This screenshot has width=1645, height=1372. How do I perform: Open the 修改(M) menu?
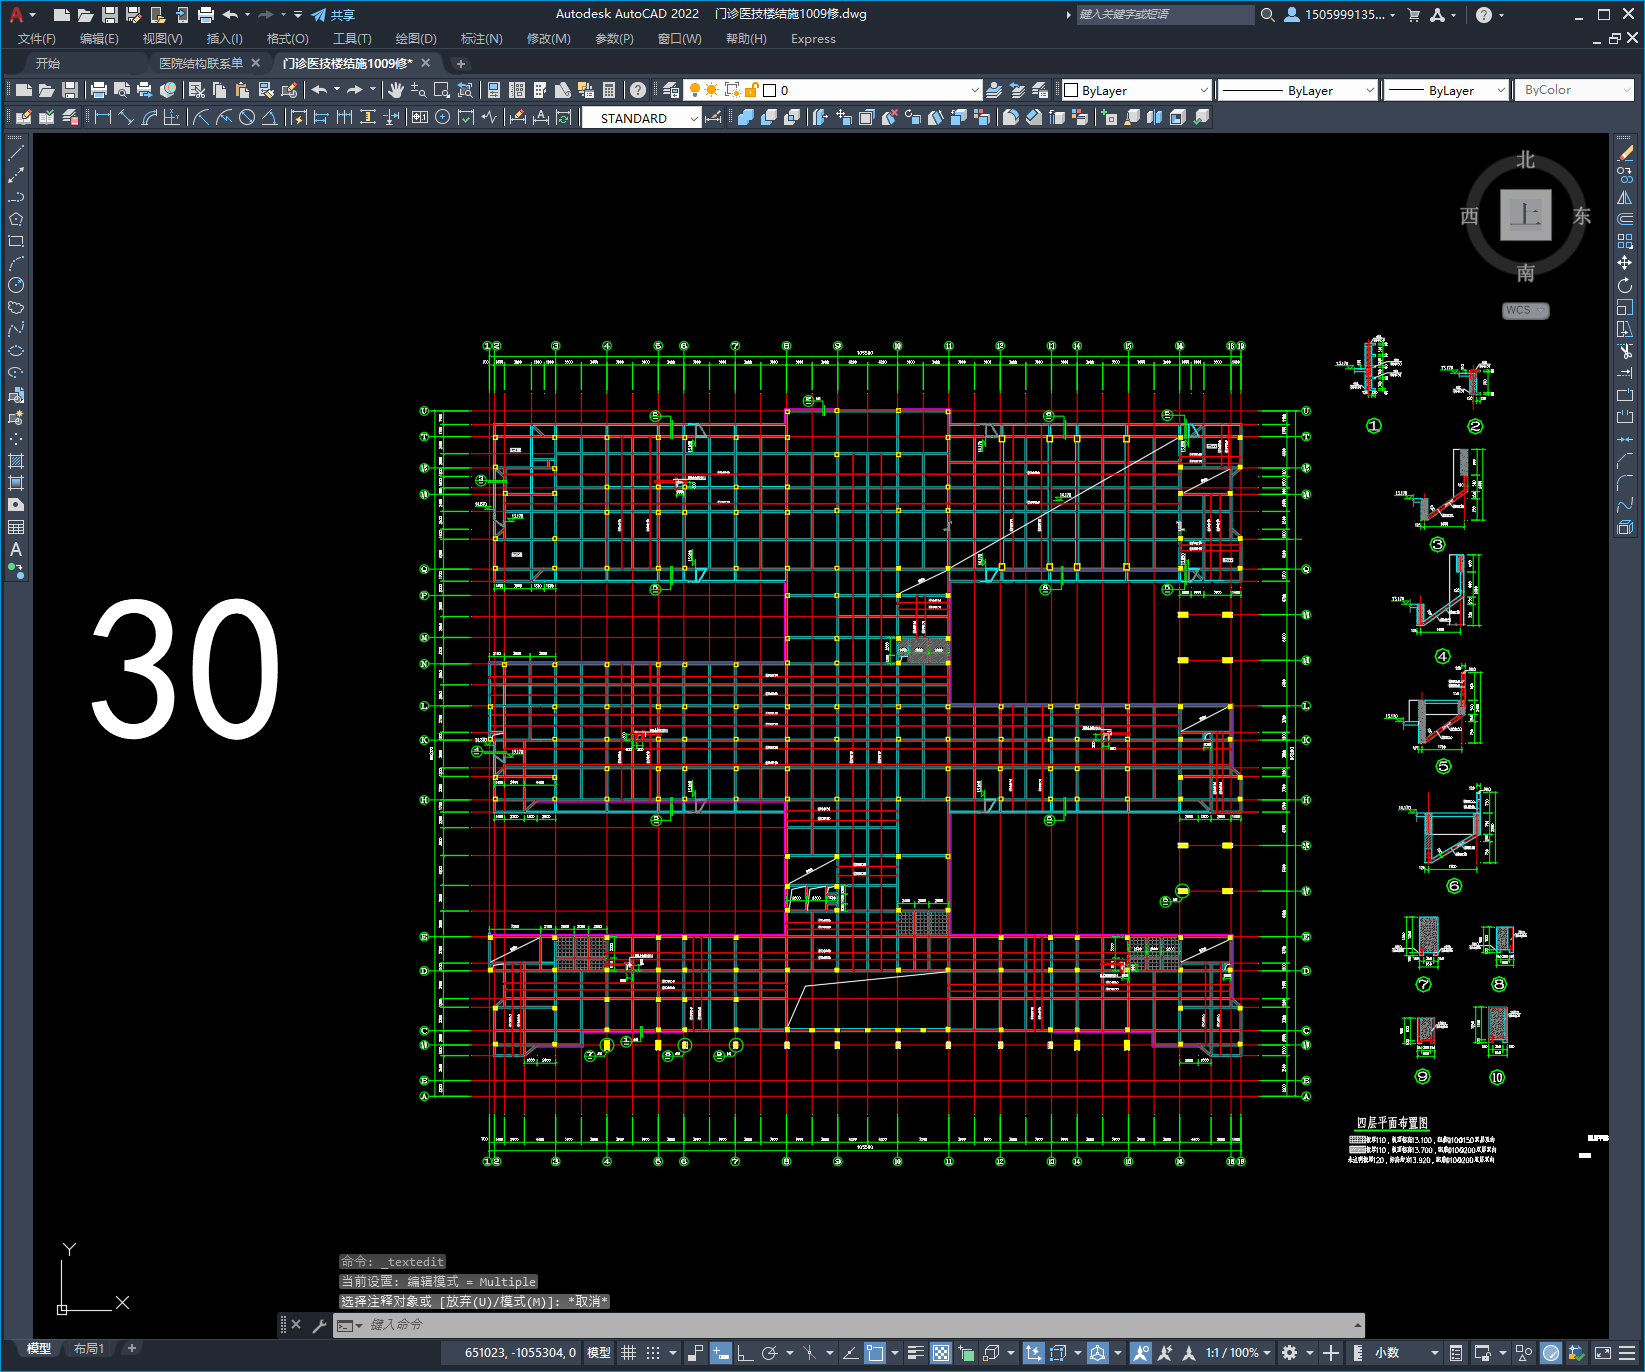click(x=549, y=39)
